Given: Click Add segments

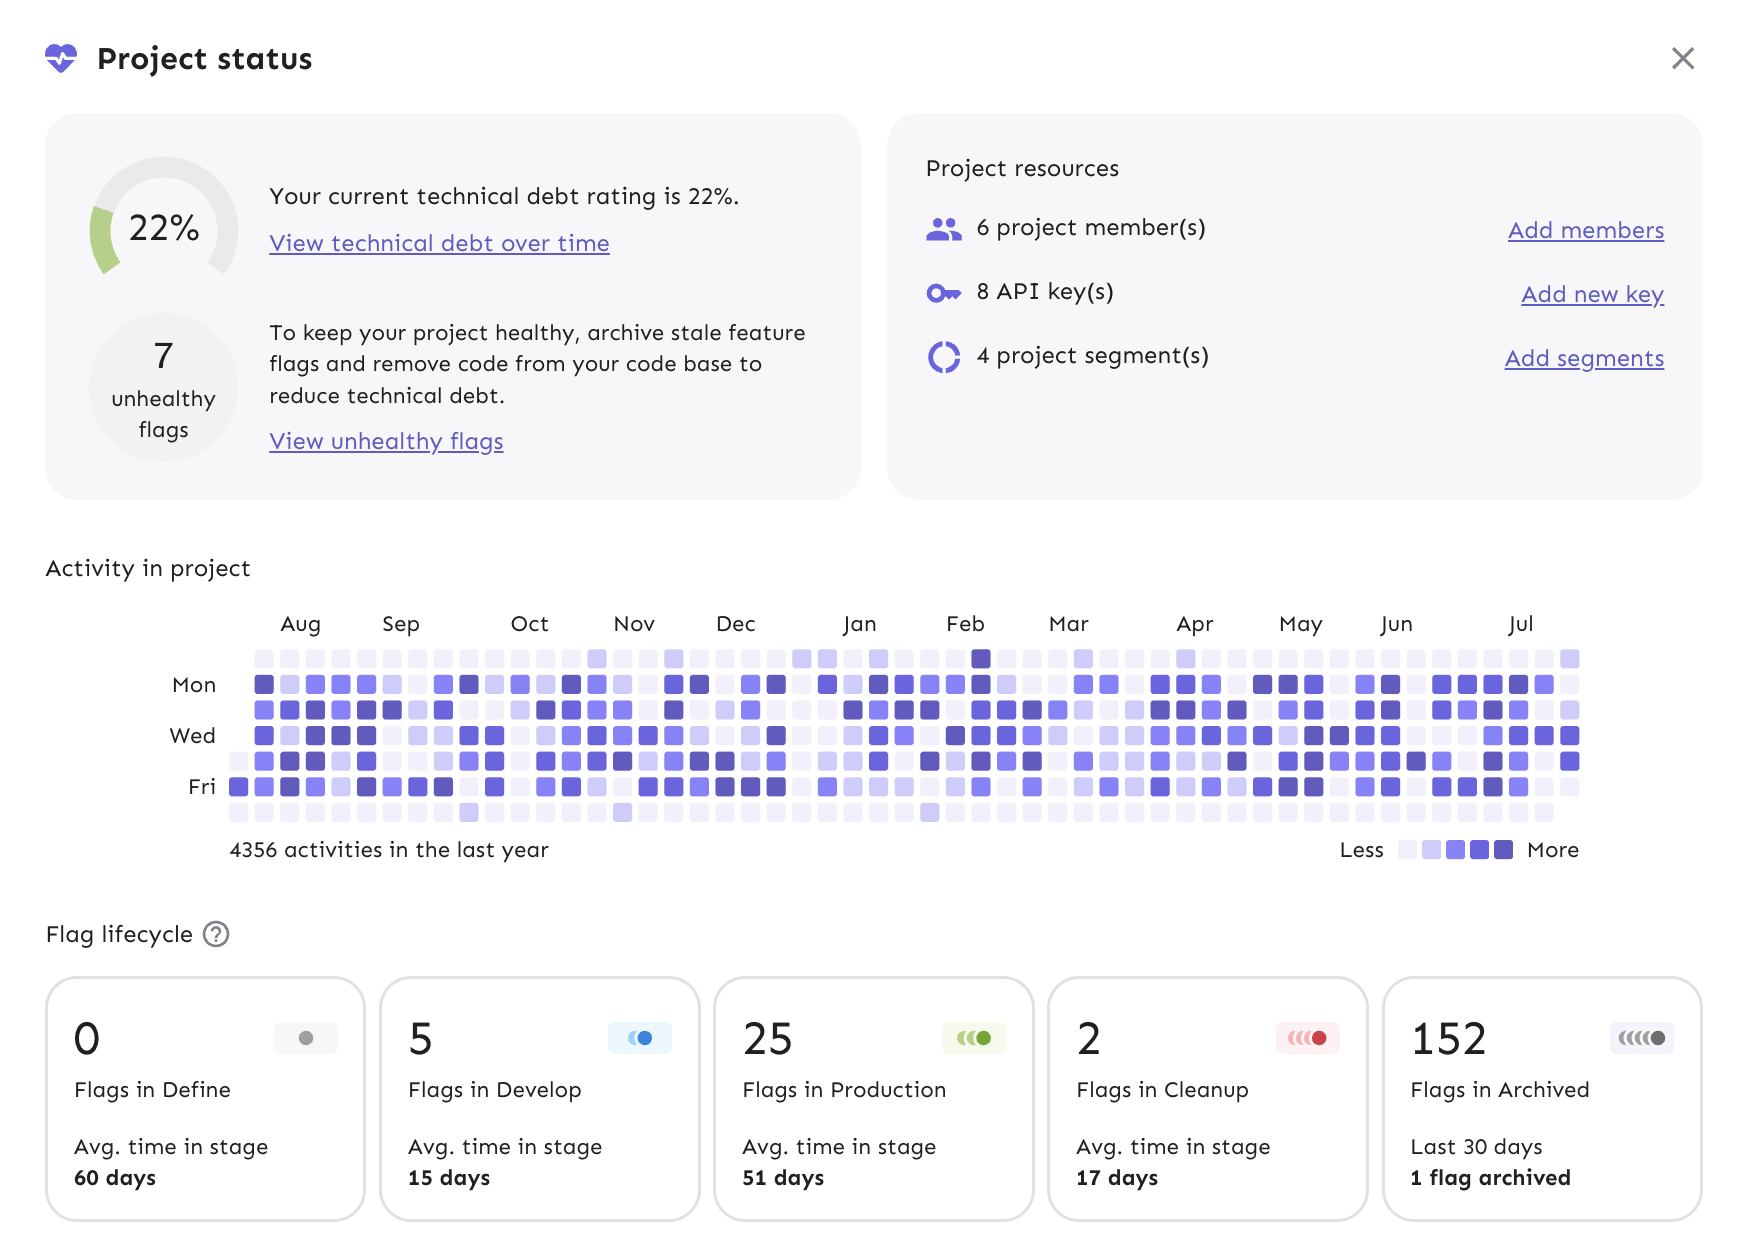Looking at the screenshot, I should tap(1583, 358).
